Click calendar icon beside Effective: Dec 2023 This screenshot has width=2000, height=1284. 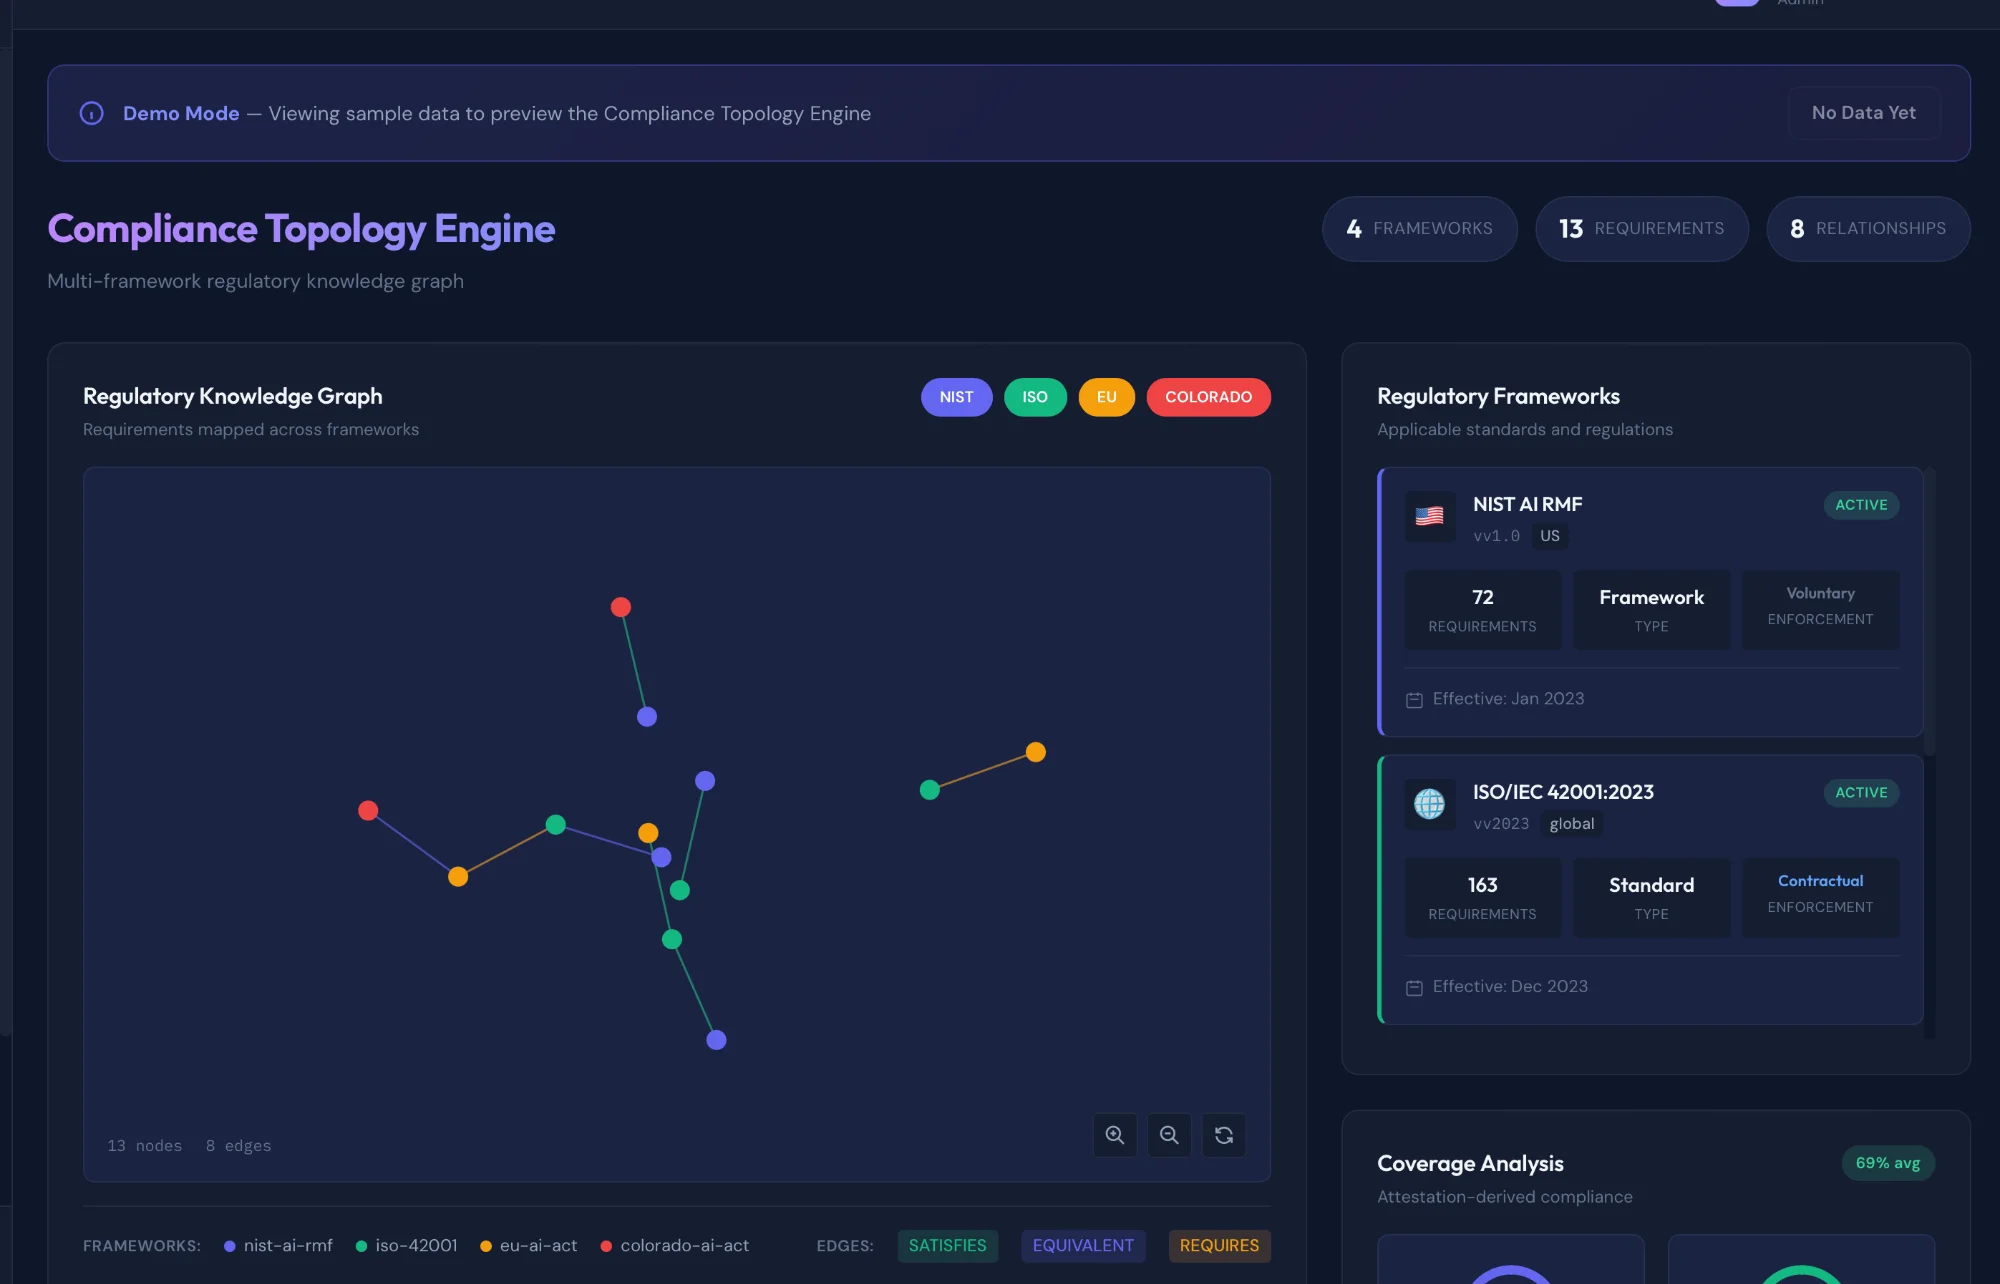[1414, 988]
